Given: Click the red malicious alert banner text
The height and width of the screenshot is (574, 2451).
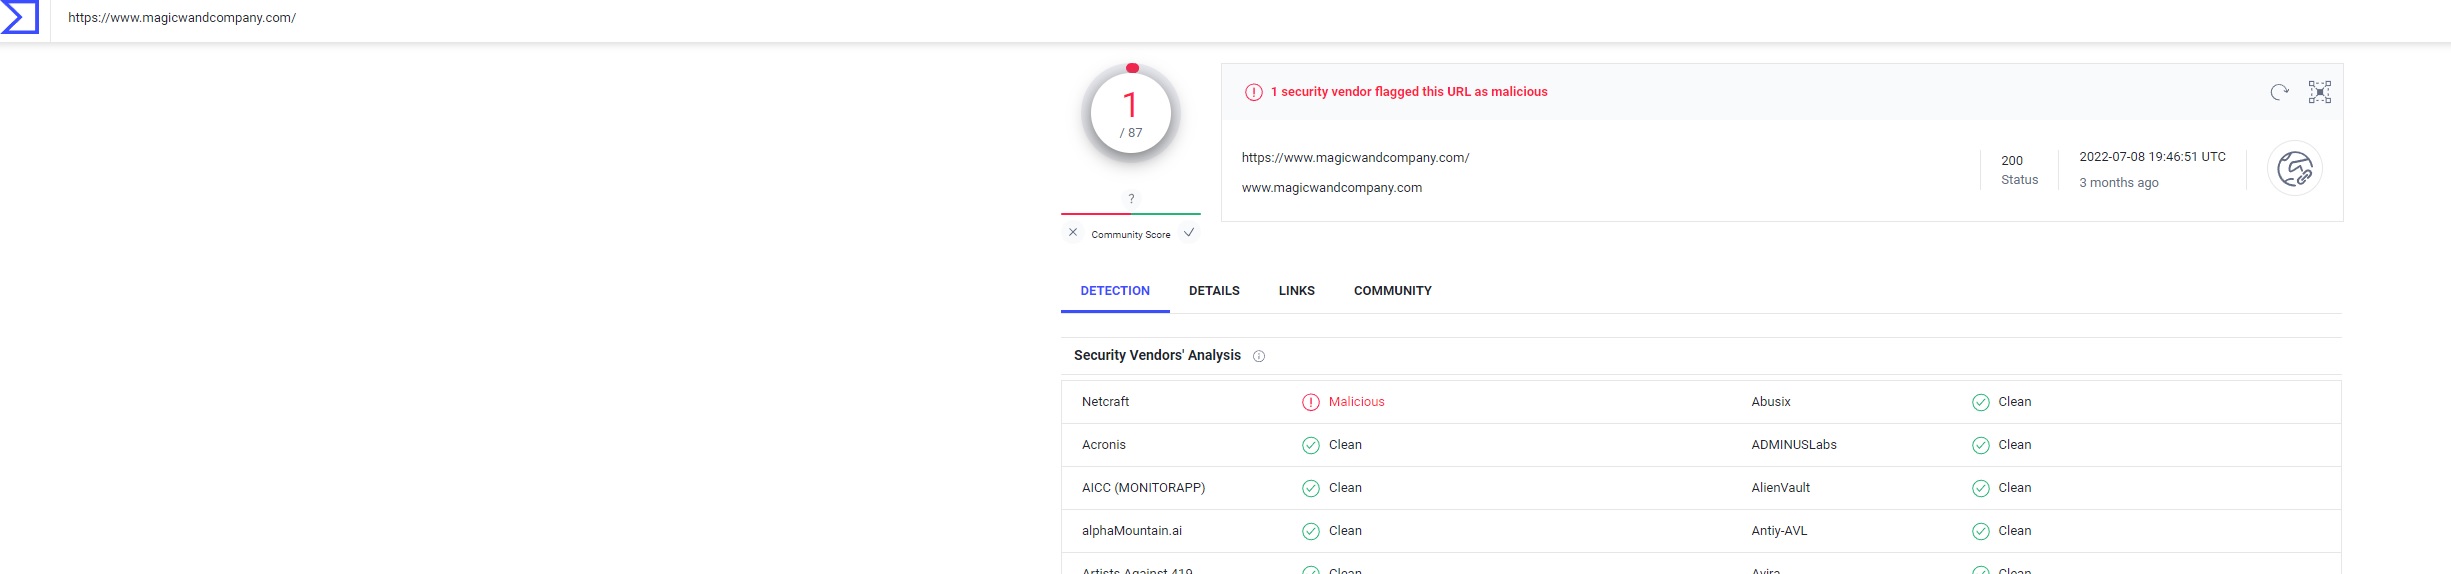Looking at the screenshot, I should 1409,92.
